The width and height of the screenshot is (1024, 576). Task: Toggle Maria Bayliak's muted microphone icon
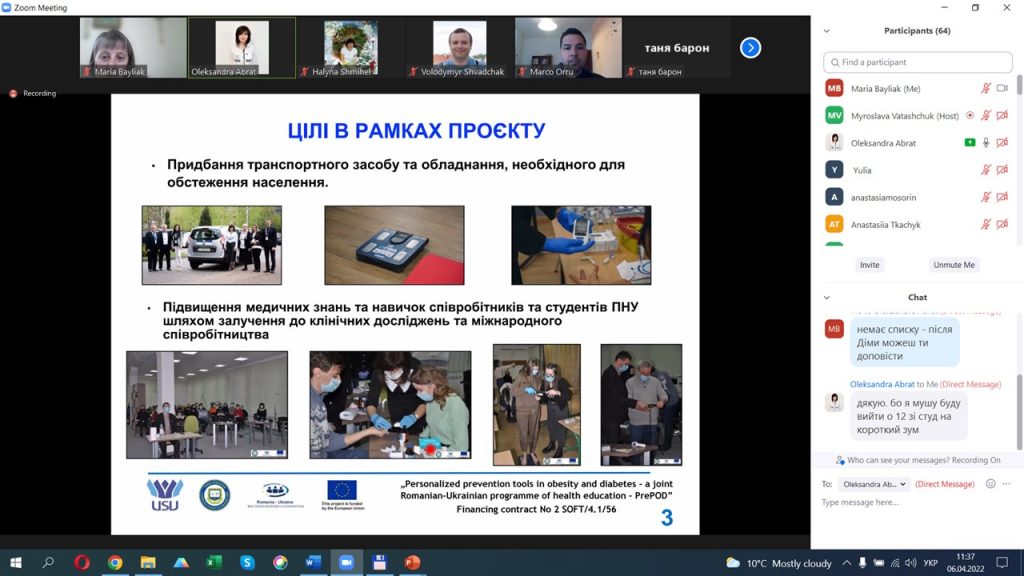coord(986,88)
